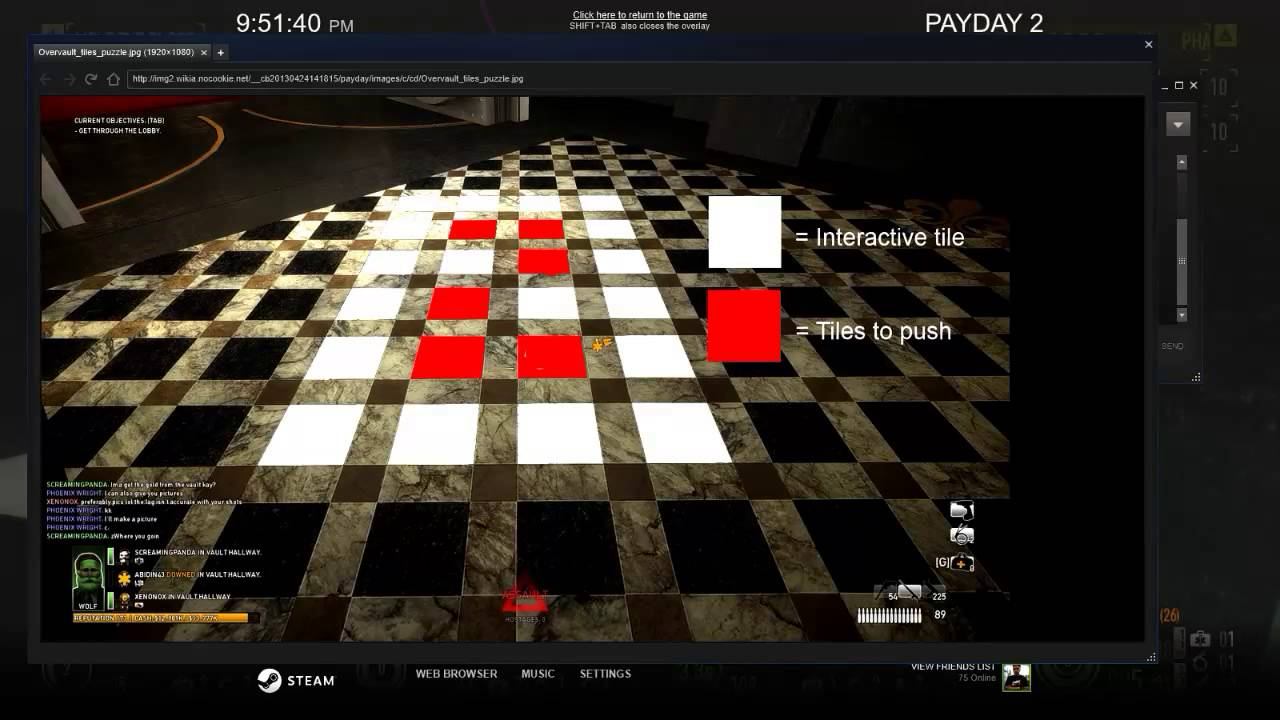Close the Overvault_tiles_puzzle.jpg tab
The height and width of the screenshot is (720, 1280).
coord(206,52)
